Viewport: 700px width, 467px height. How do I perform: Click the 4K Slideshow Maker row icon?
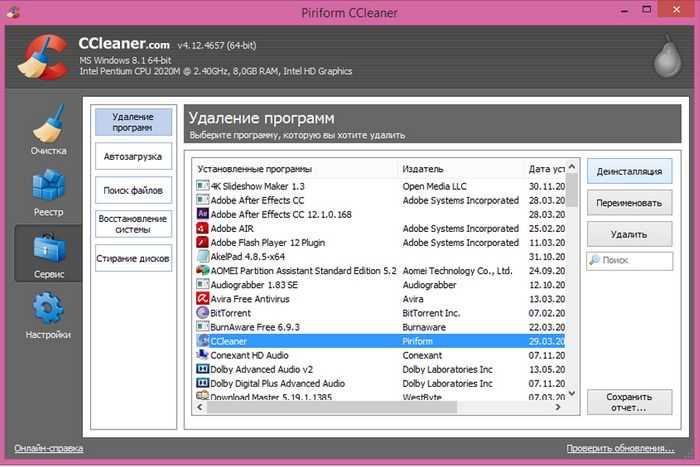click(x=203, y=186)
